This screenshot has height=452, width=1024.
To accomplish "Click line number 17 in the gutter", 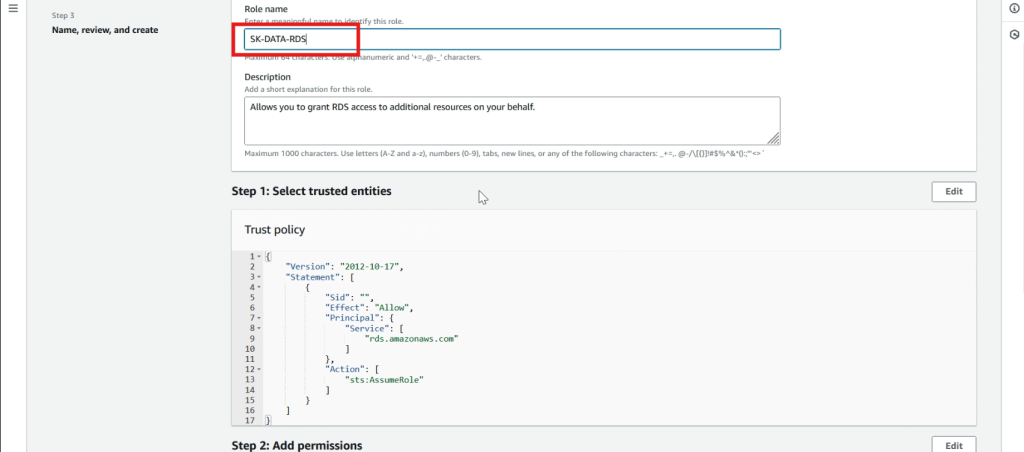I will (250, 421).
